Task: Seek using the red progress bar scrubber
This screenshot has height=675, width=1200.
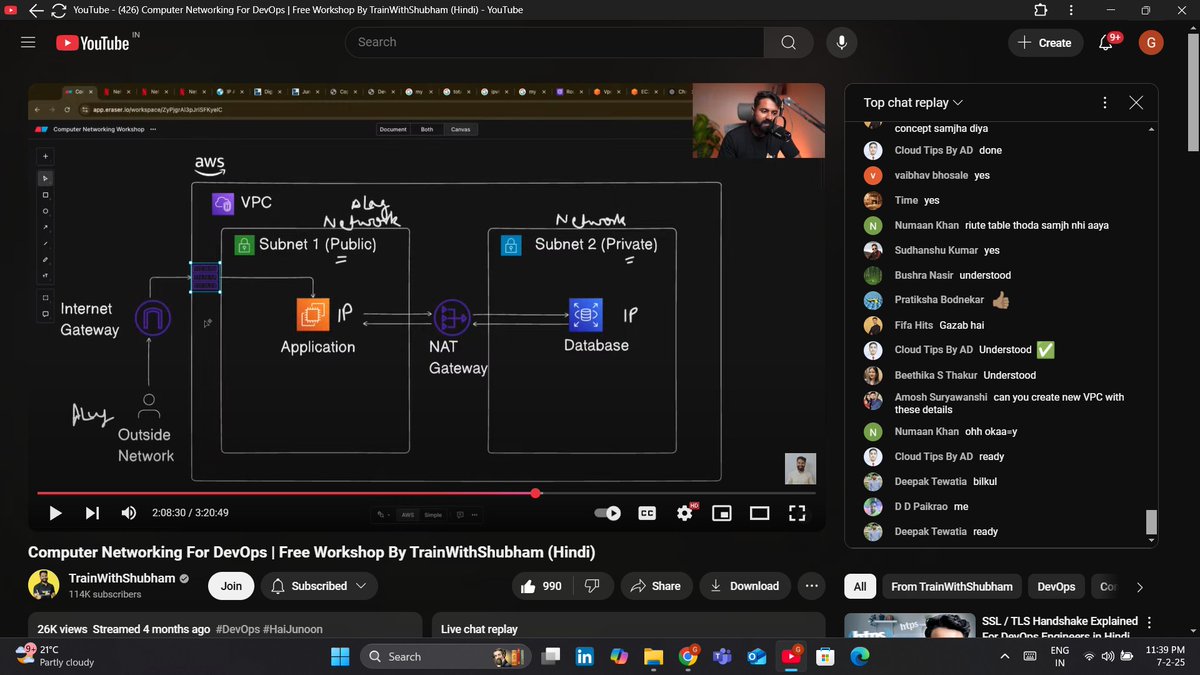Action: [536, 493]
